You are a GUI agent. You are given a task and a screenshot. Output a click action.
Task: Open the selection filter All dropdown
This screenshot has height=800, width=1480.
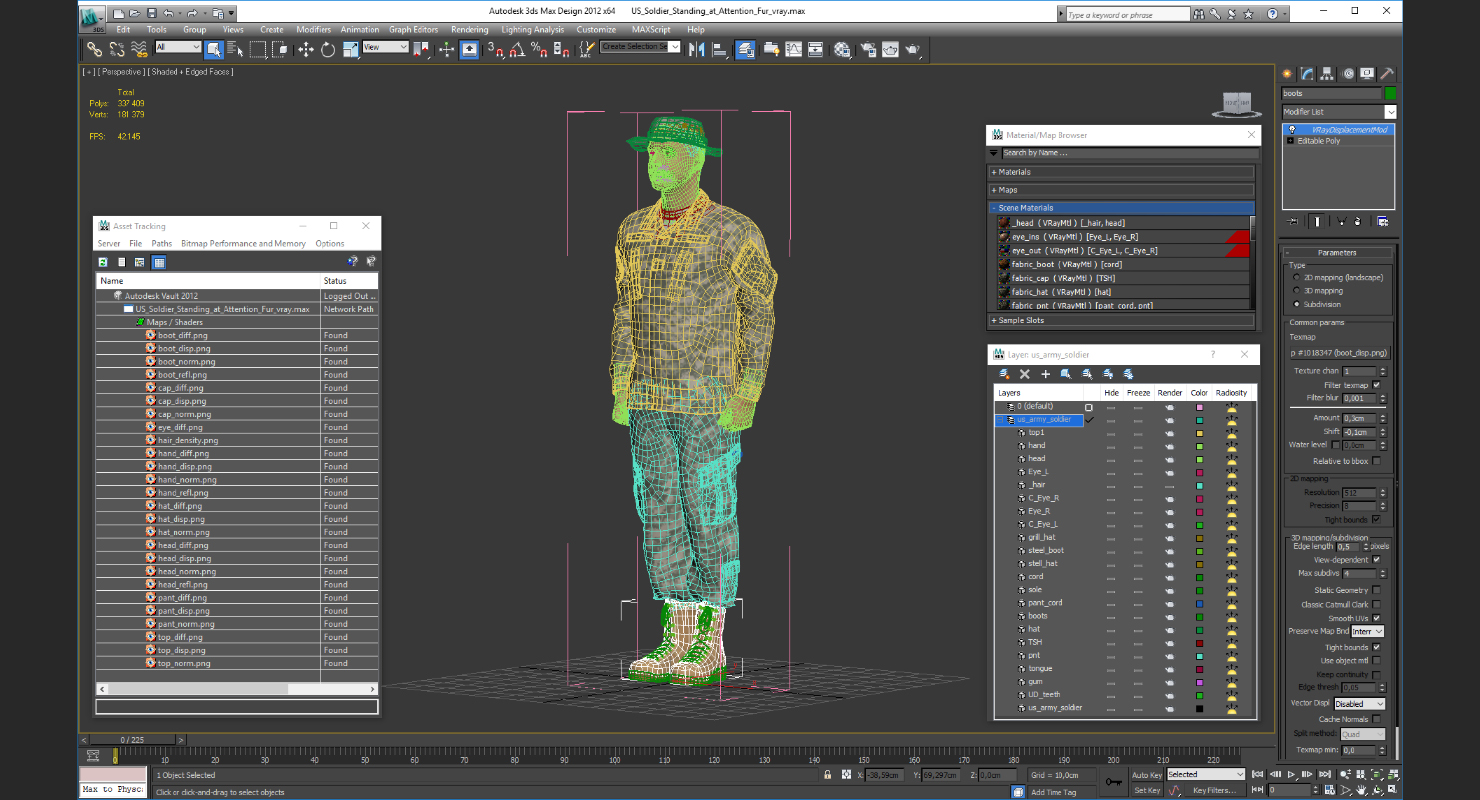pyautogui.click(x=178, y=47)
